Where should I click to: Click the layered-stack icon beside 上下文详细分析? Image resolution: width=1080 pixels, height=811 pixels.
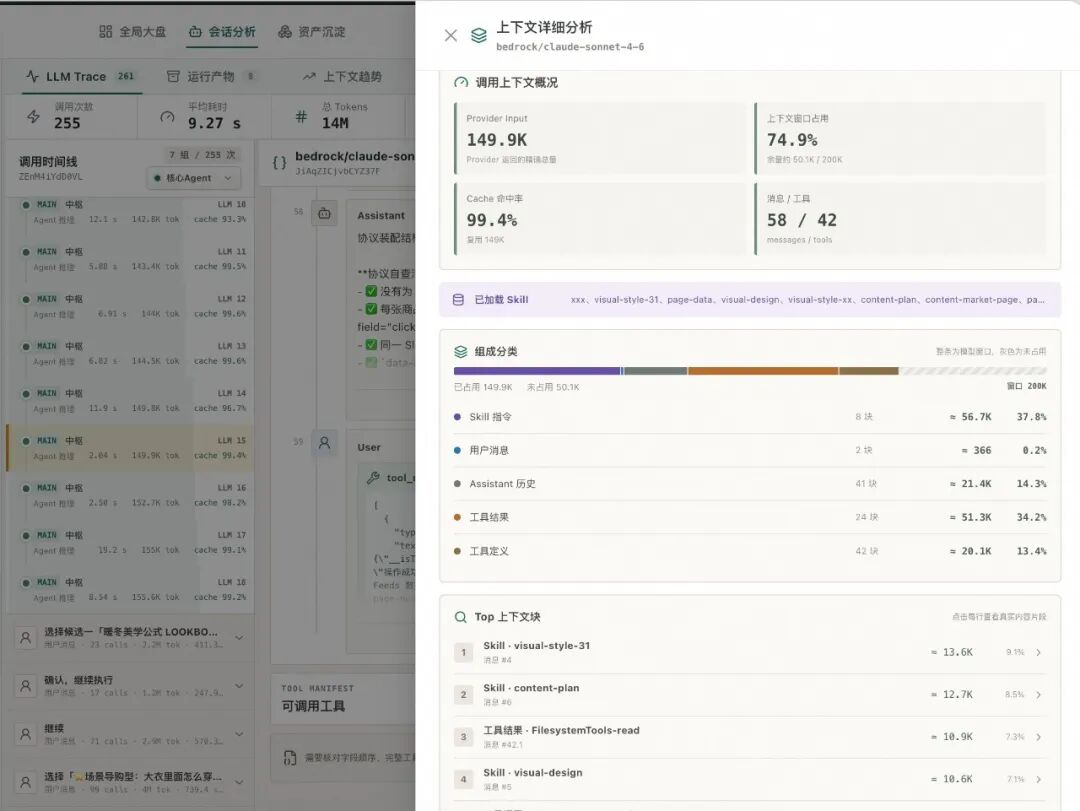pos(479,35)
